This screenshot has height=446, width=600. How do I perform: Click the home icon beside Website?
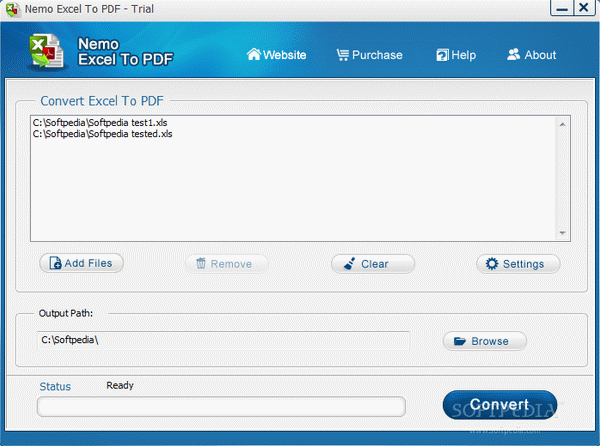(x=254, y=54)
